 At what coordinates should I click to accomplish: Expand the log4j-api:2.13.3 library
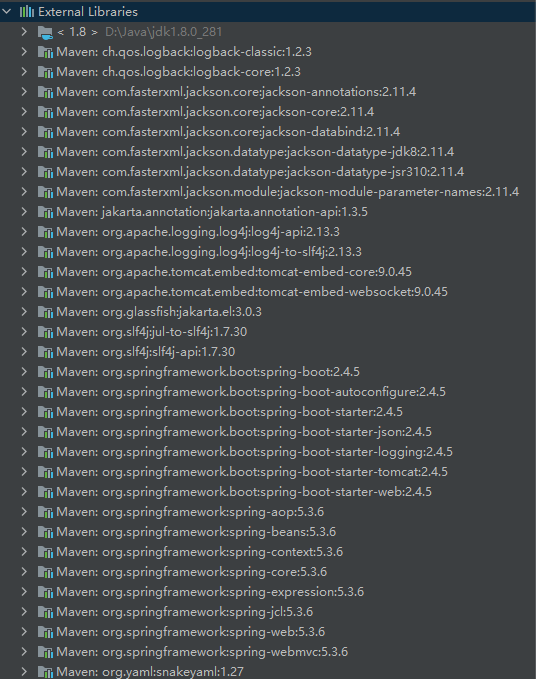[24, 232]
